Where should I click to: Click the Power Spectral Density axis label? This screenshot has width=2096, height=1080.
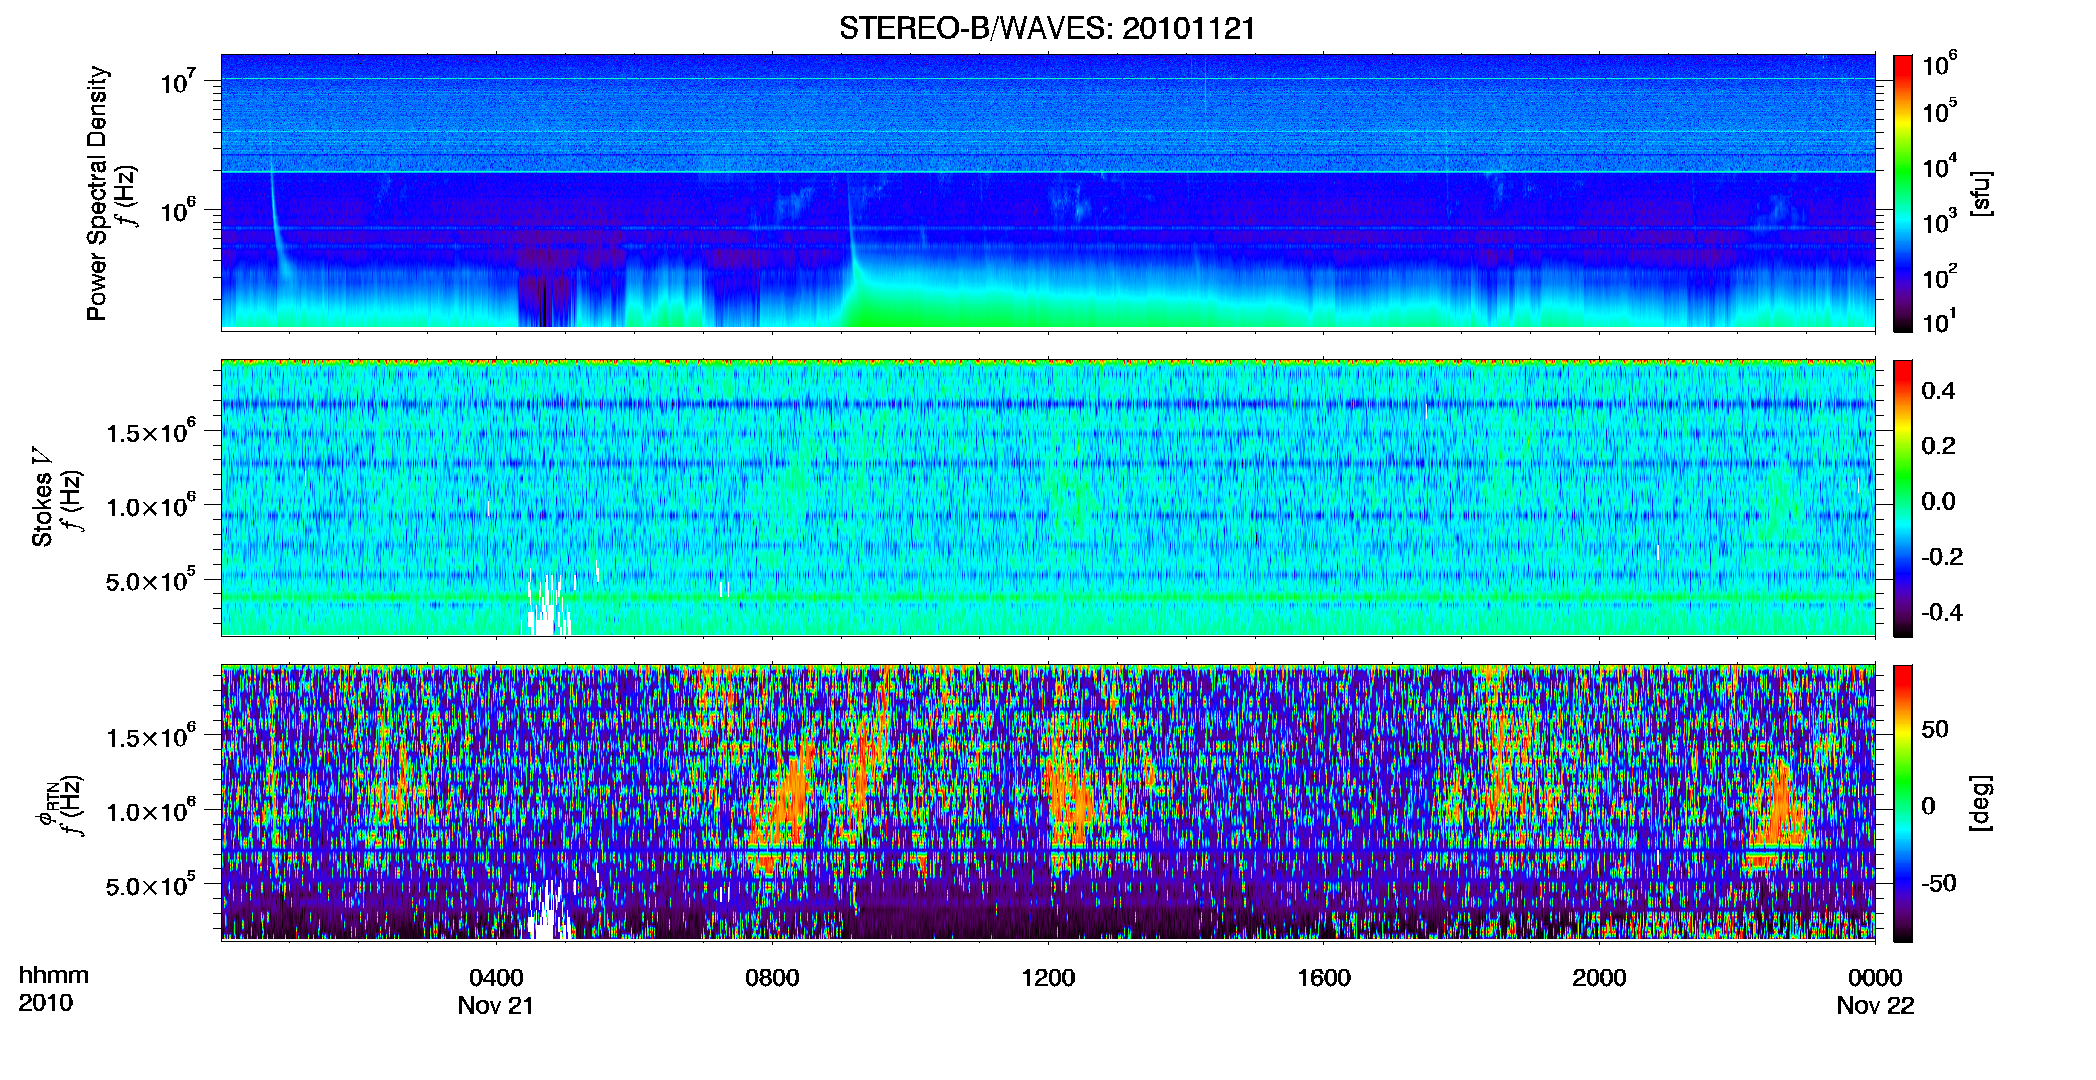click(97, 194)
